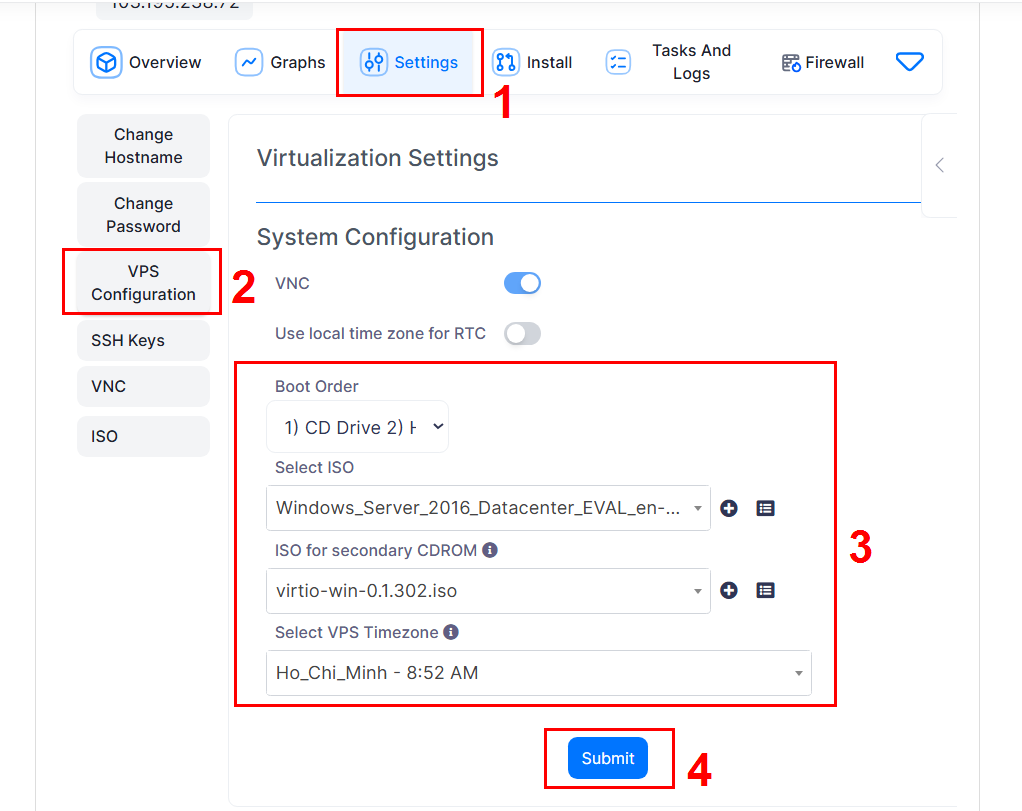Open the VPS Timezone dropdown
The height and width of the screenshot is (811, 1022).
(x=539, y=673)
